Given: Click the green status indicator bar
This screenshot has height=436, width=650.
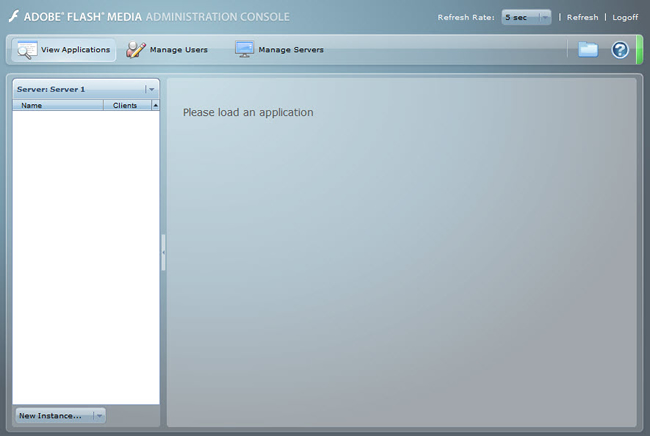Looking at the screenshot, I should (639, 50).
